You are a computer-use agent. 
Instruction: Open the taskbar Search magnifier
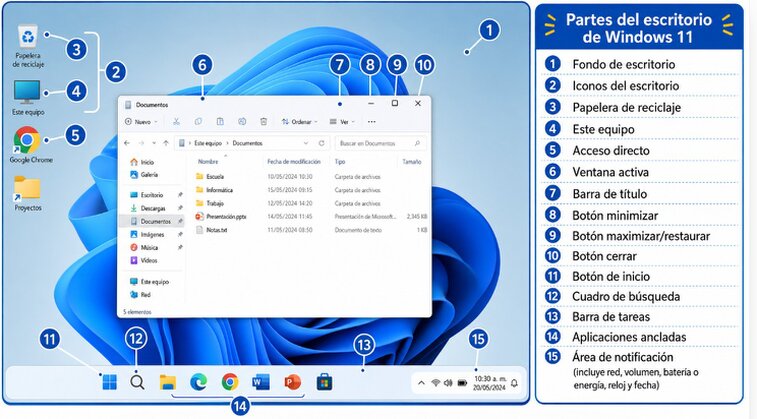pyautogui.click(x=137, y=382)
